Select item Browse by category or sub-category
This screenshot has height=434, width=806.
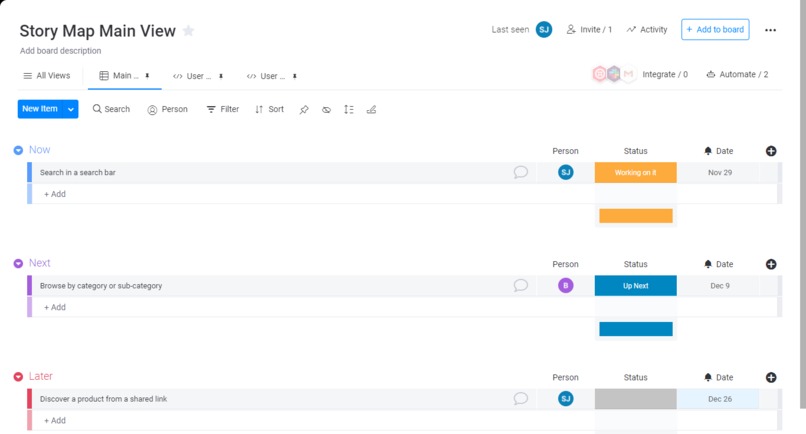101,285
